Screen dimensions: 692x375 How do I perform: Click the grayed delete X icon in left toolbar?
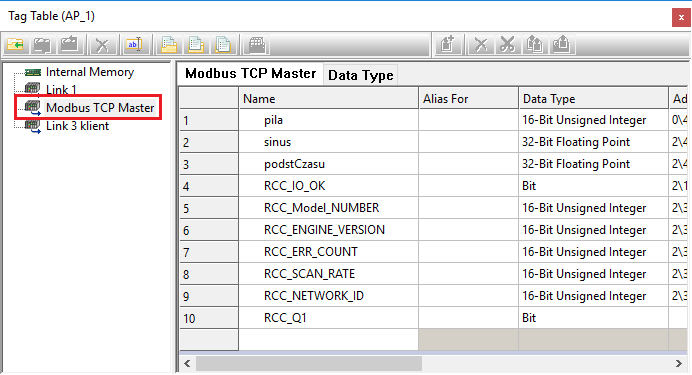[x=102, y=45]
